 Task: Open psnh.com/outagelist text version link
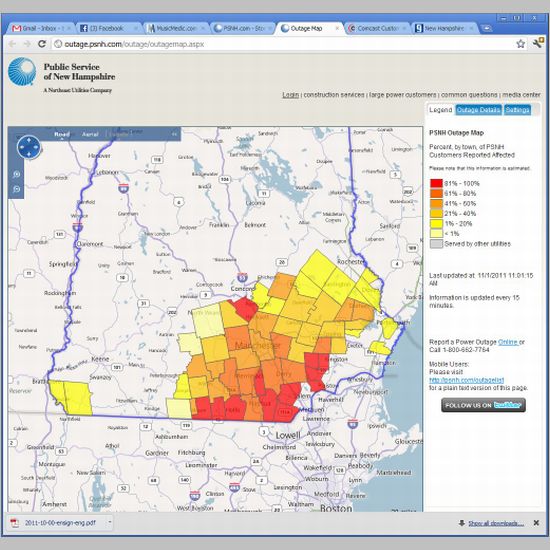[x=467, y=380]
